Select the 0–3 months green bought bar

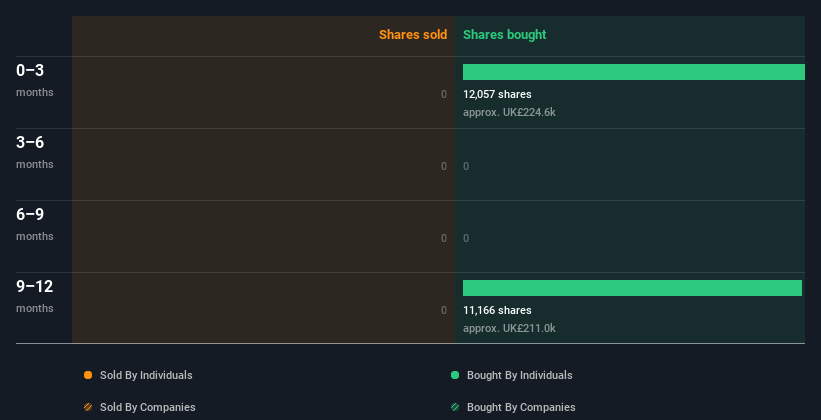pyautogui.click(x=634, y=72)
